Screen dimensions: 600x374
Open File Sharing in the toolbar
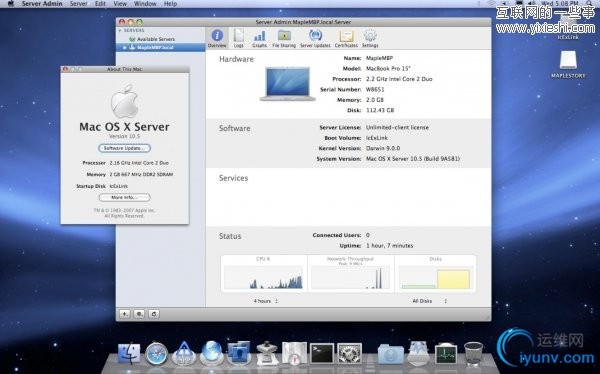pyautogui.click(x=284, y=39)
